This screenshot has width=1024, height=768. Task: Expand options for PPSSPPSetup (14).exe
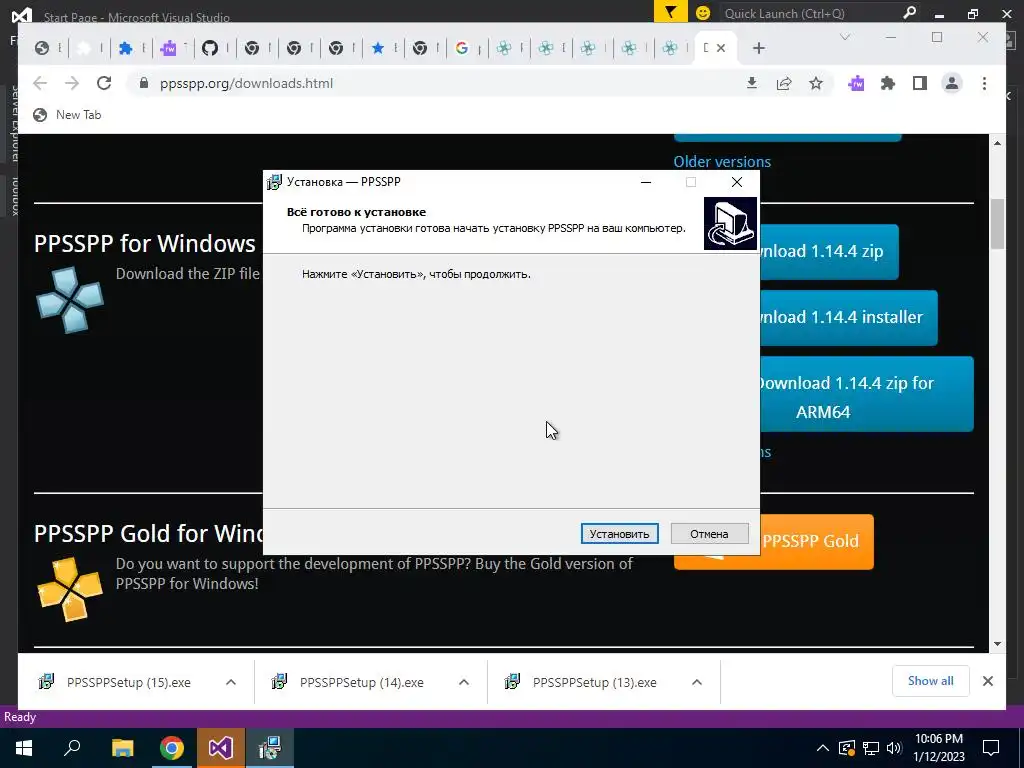pos(464,682)
